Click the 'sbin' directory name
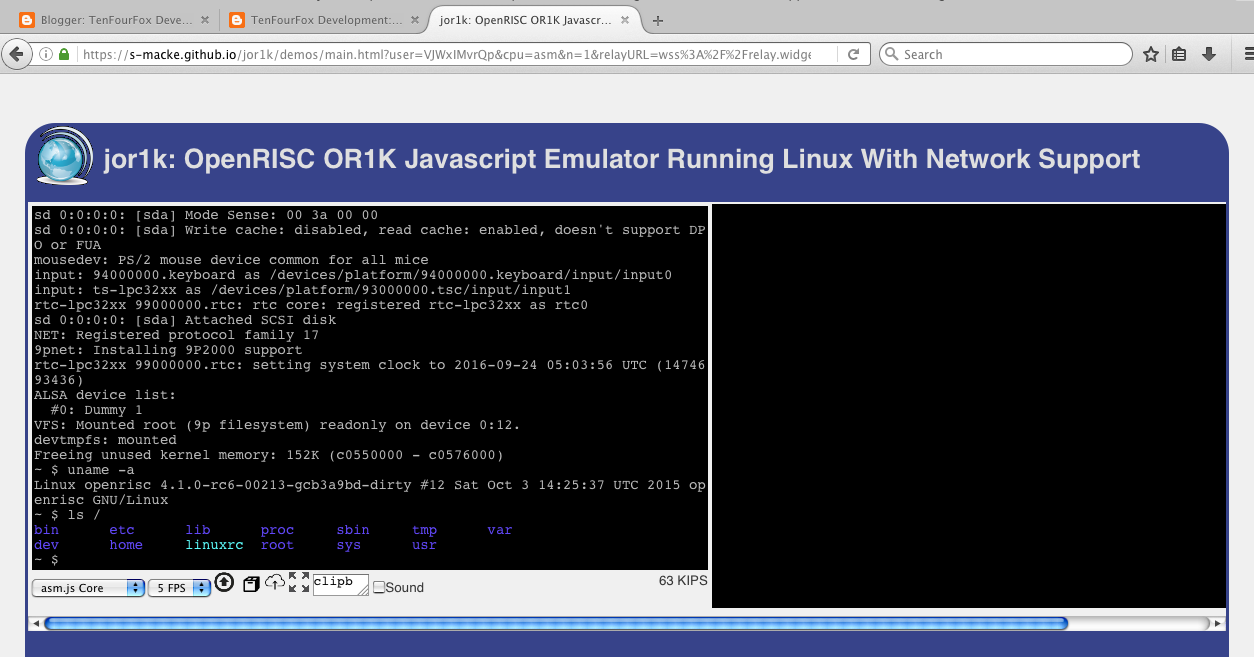This screenshot has height=657, width=1254. coord(353,530)
